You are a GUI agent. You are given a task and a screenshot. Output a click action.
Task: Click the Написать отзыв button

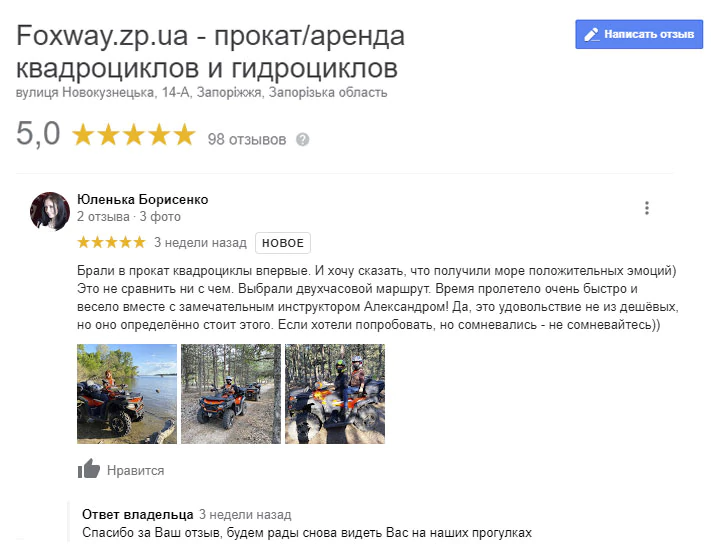(x=639, y=34)
